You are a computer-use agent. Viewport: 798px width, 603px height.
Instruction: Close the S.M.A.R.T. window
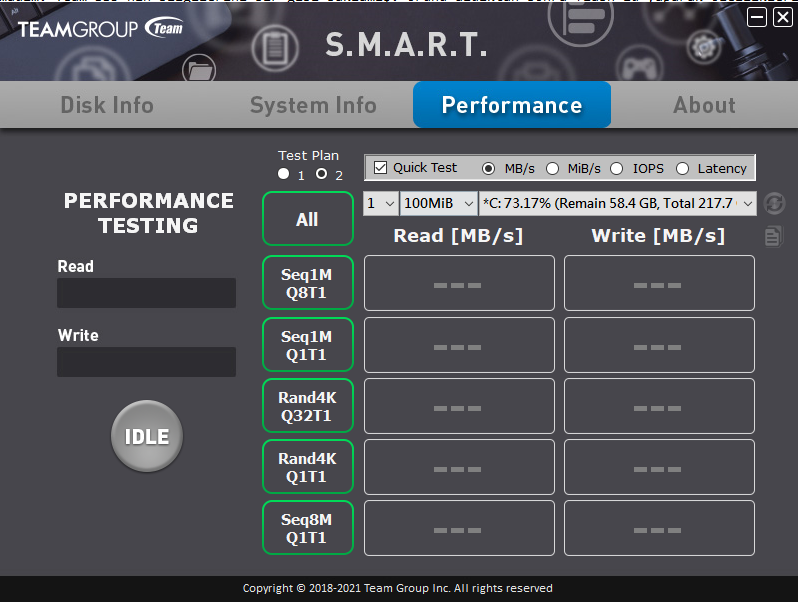[783, 17]
